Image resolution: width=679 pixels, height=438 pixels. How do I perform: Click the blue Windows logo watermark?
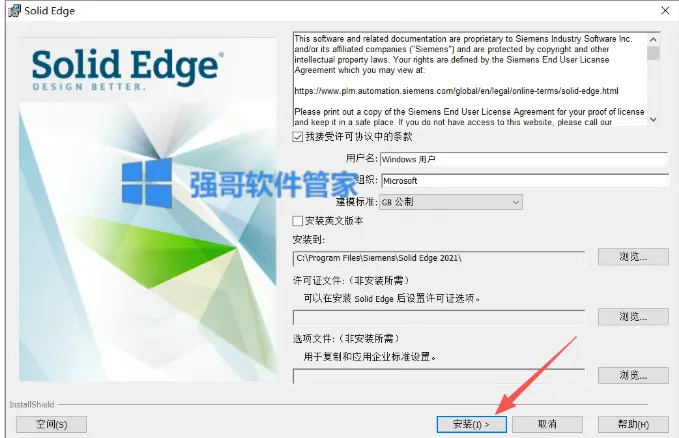(147, 182)
